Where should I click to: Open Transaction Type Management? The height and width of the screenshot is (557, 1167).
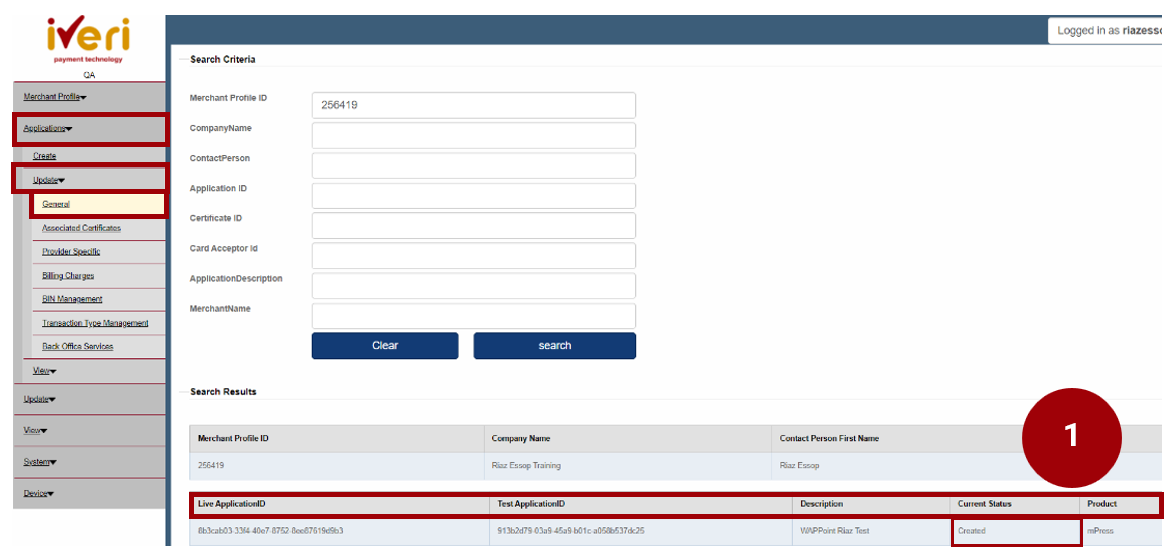tap(95, 323)
